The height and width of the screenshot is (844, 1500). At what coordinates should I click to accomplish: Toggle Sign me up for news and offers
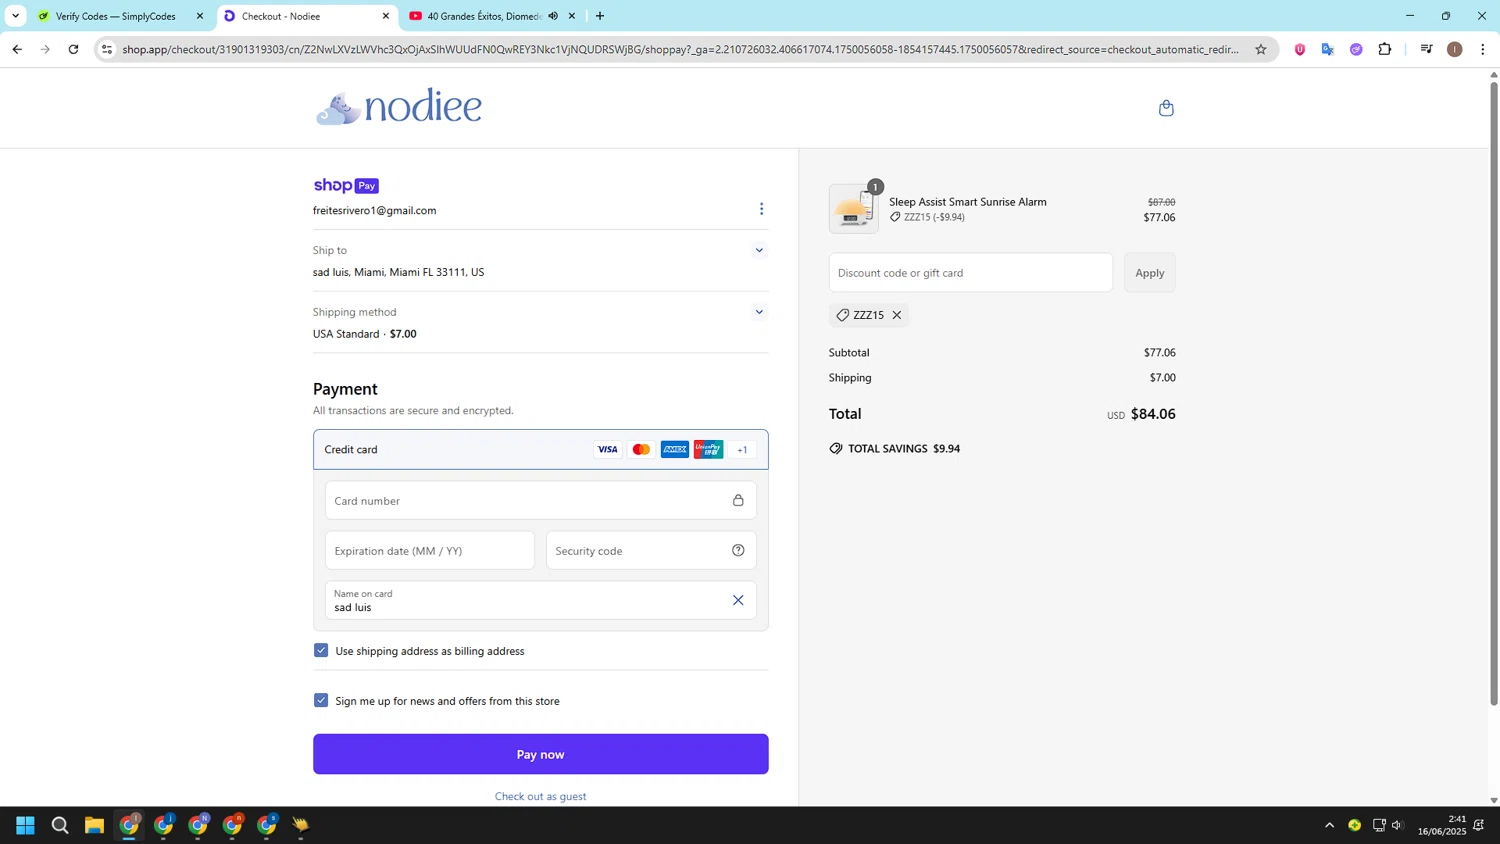[321, 700]
